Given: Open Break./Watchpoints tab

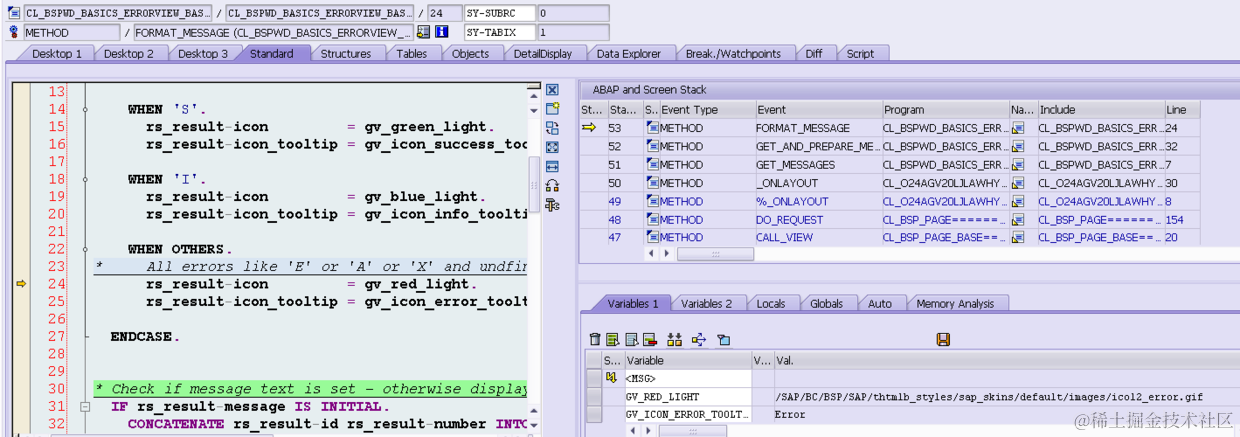Looking at the screenshot, I should tap(734, 54).
